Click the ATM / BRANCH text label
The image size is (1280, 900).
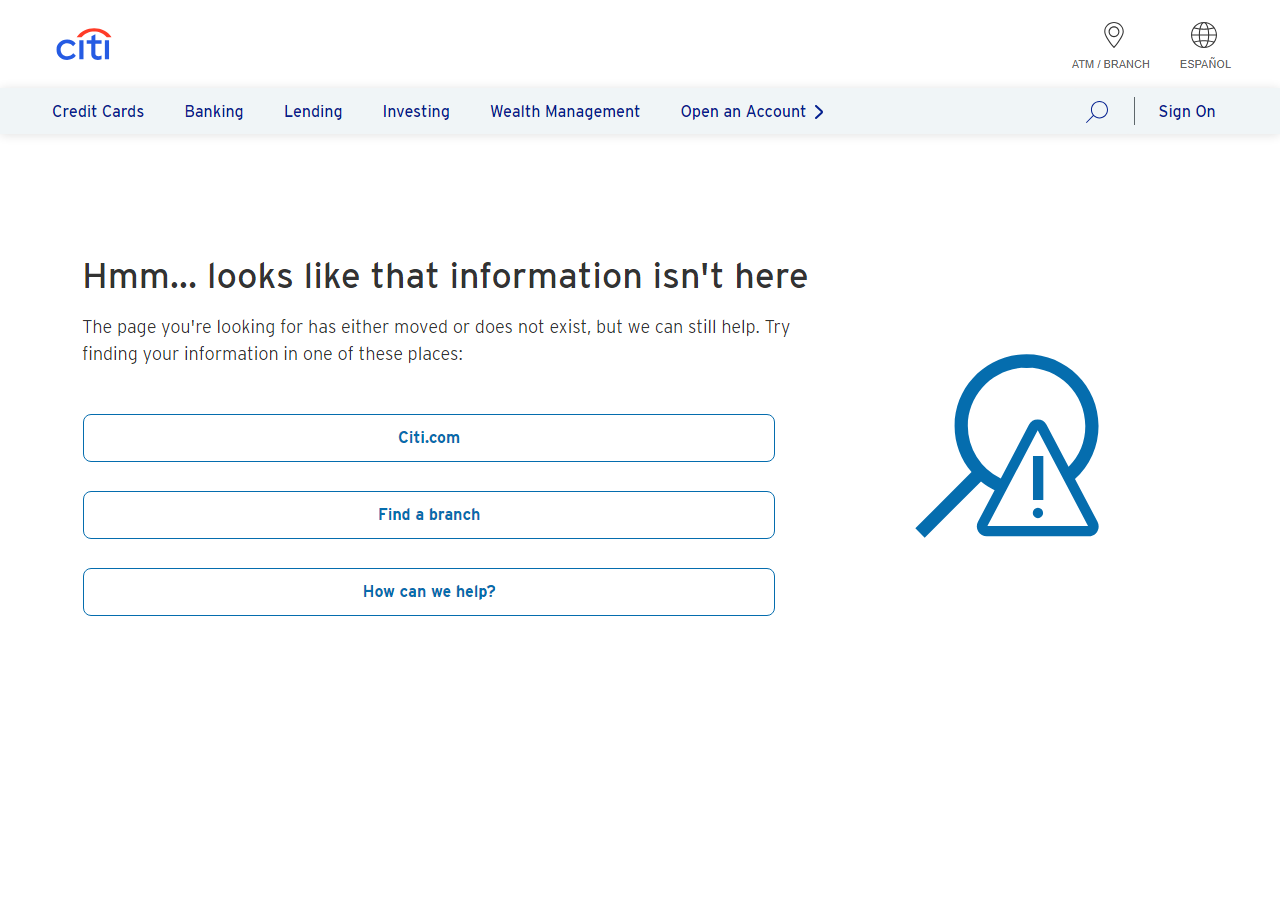[1111, 64]
